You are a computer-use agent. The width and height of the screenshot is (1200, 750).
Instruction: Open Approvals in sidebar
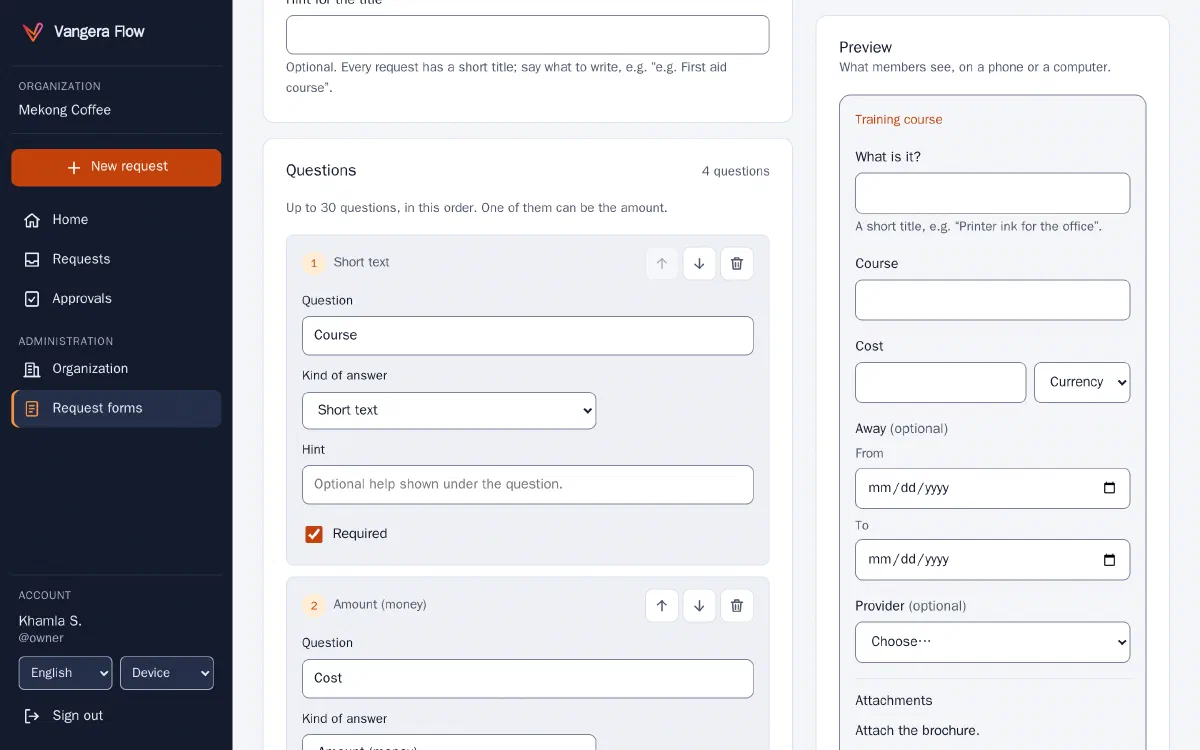pos(116,299)
